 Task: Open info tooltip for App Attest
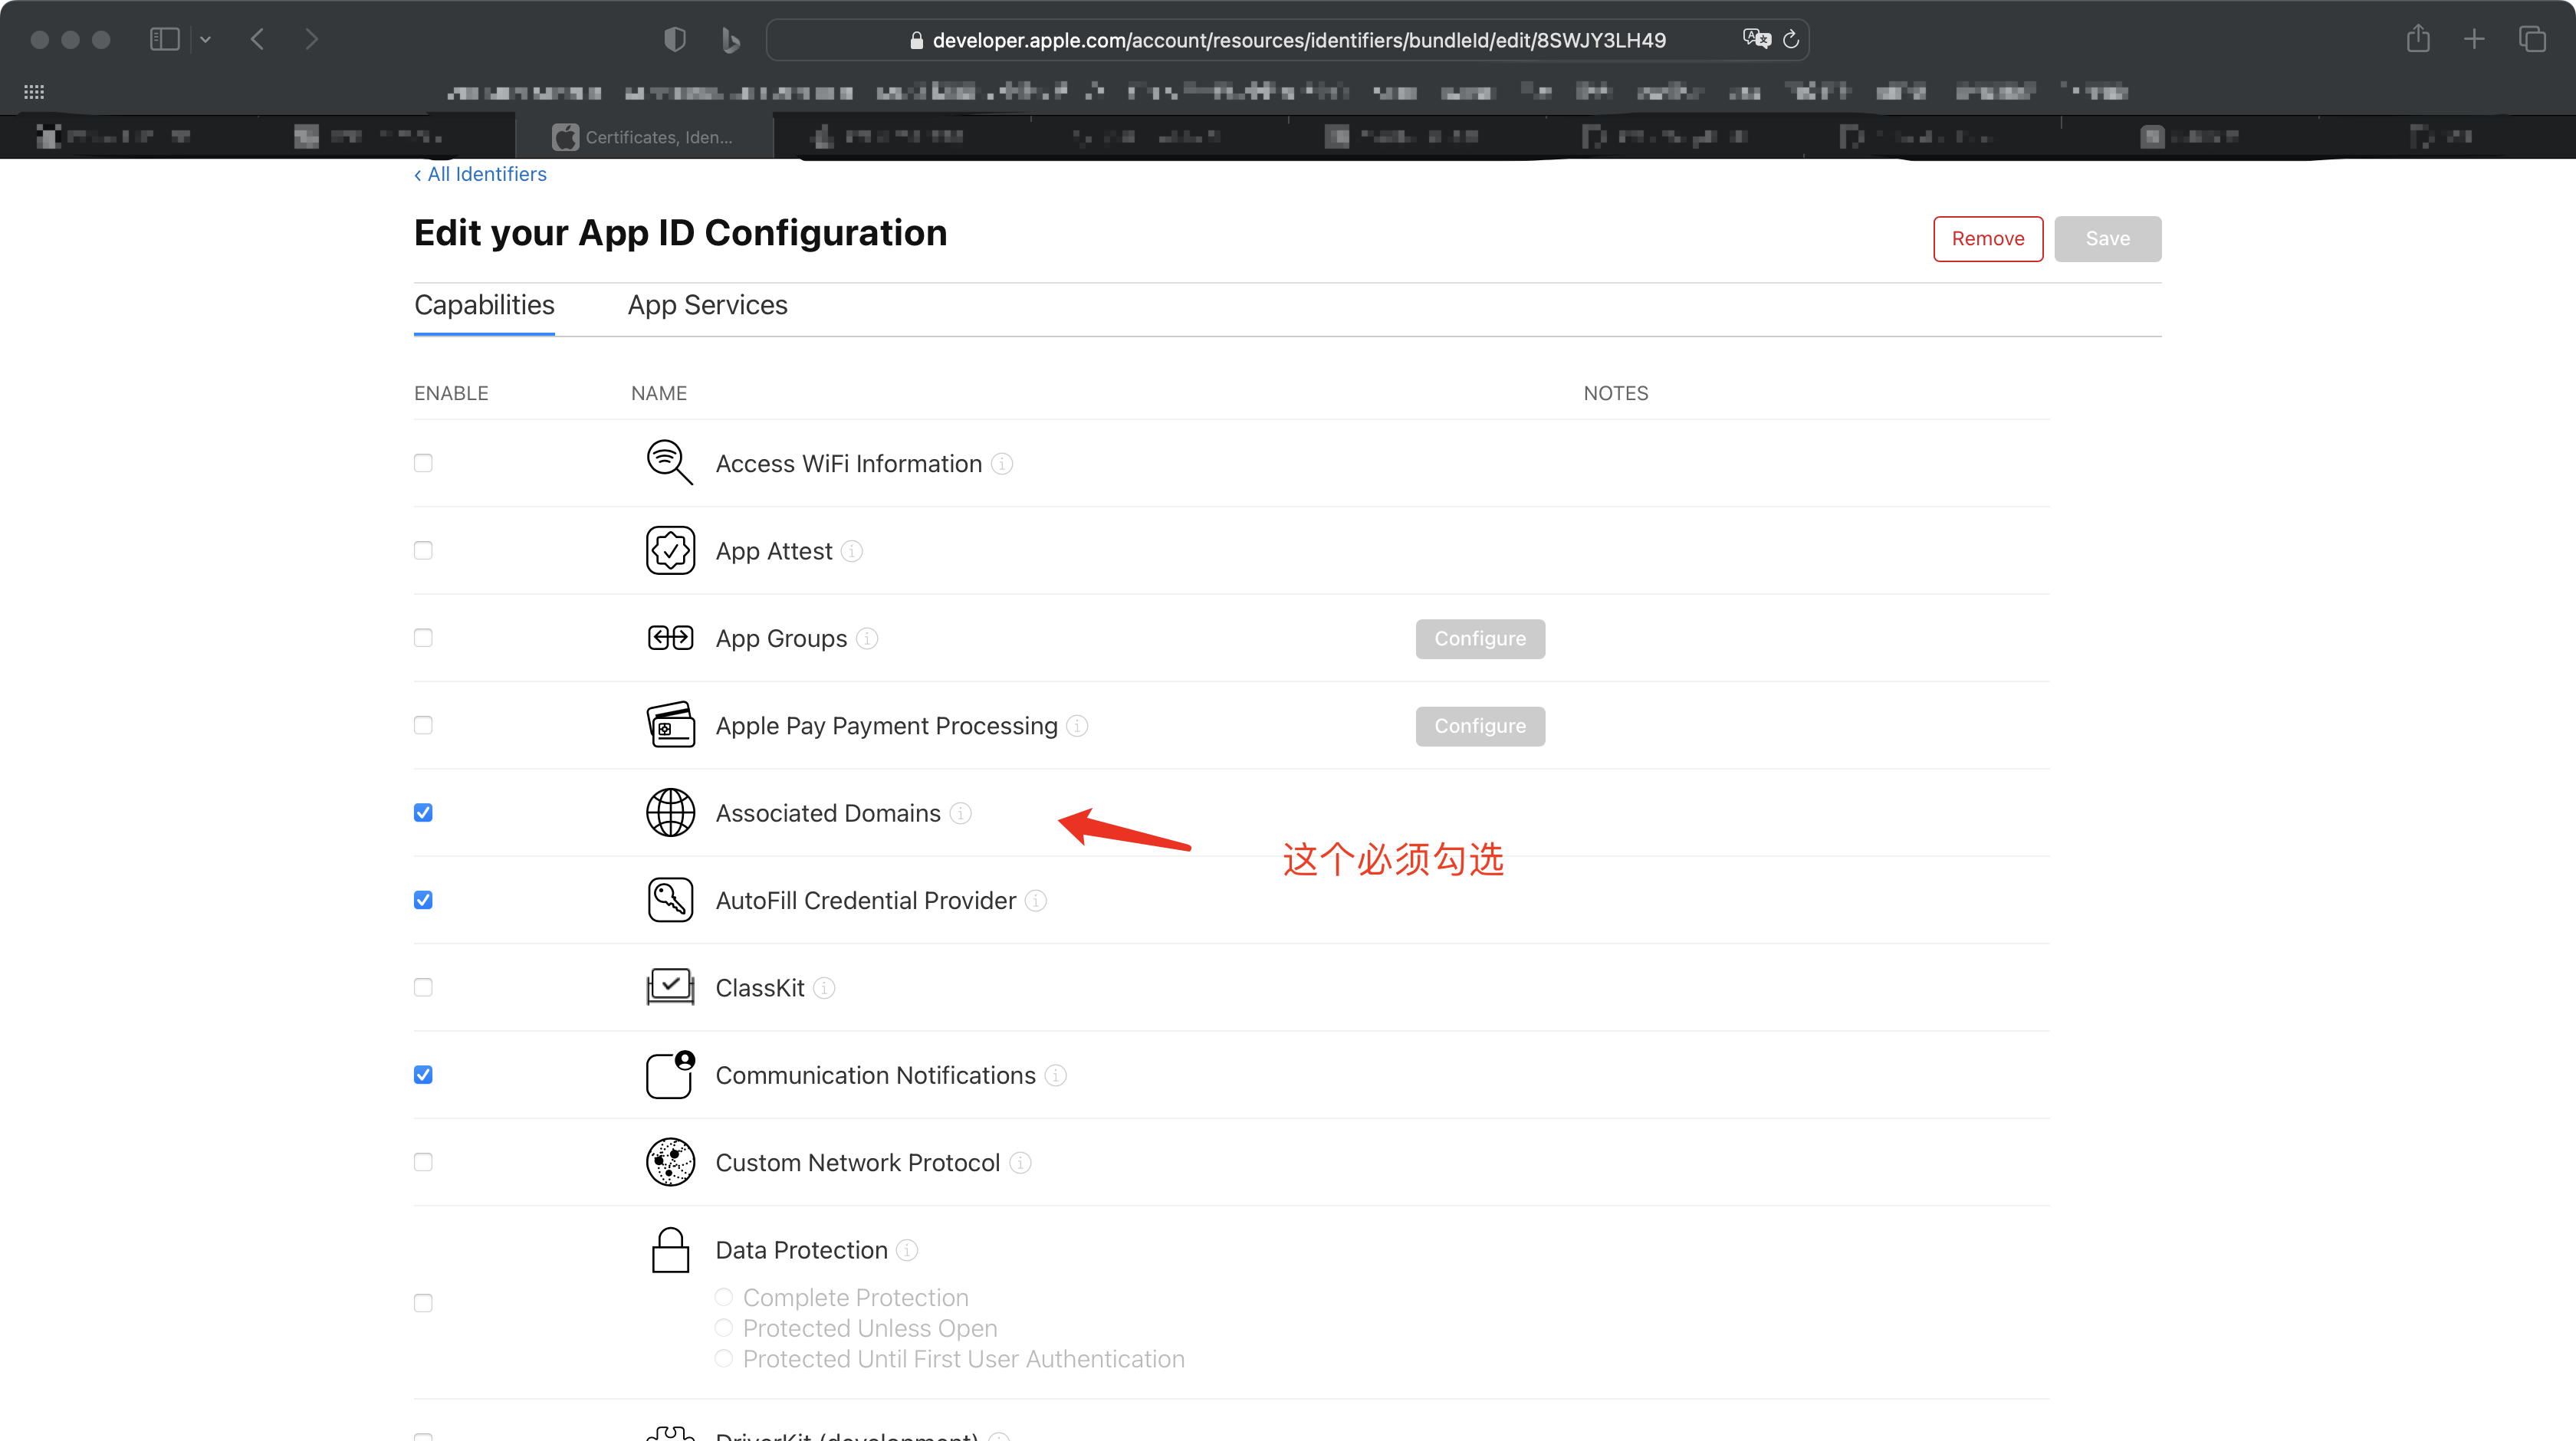[852, 551]
